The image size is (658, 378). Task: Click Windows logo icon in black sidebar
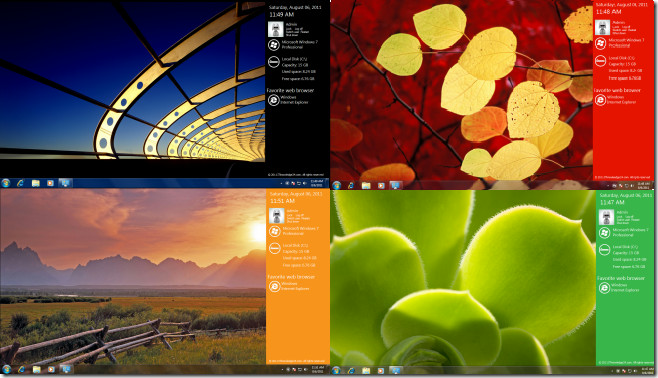coord(274,45)
